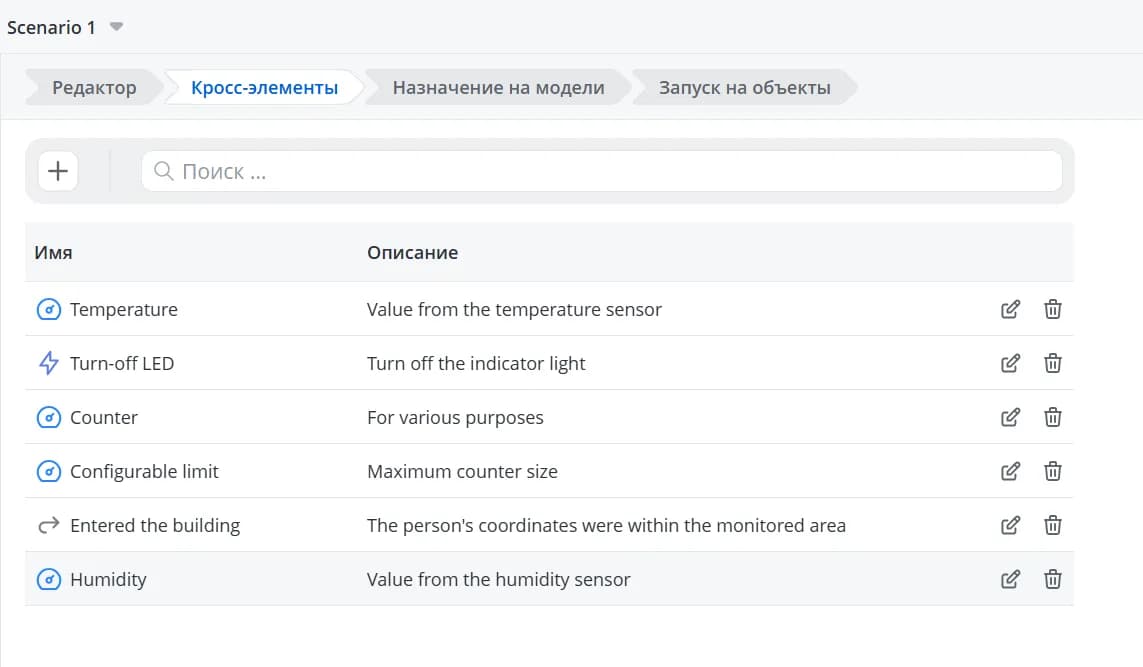Select the Кросс-элементы tab
Image resolution: width=1143 pixels, height=667 pixels.
pos(265,87)
